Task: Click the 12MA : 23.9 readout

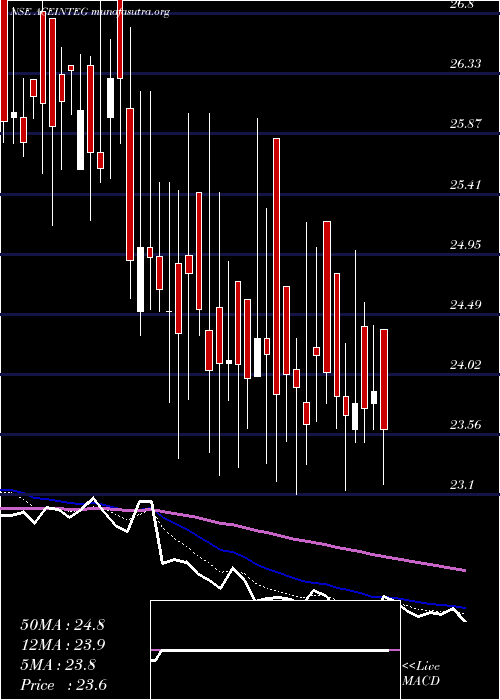Action: pos(62,645)
